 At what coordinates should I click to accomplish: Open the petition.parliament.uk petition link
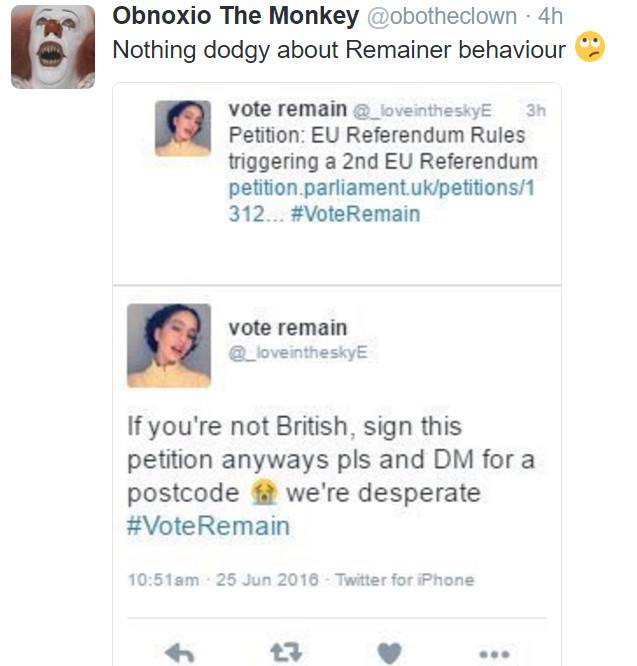click(381, 200)
